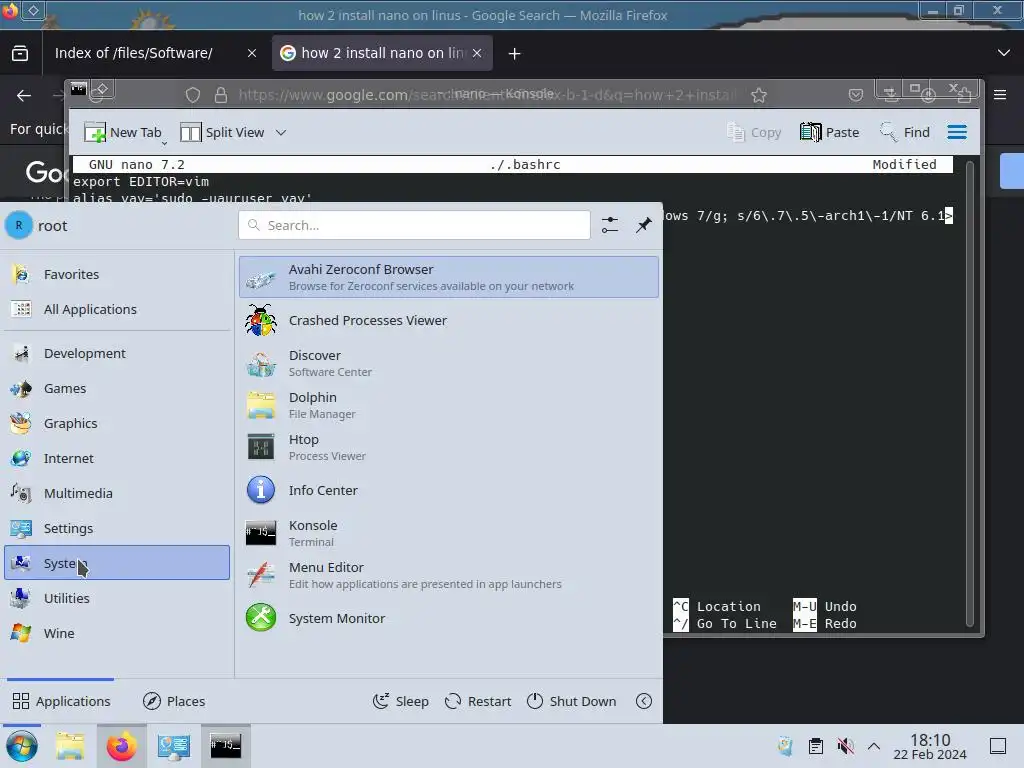The height and width of the screenshot is (768, 1024).
Task: Launch System Monitor
Action: click(449, 618)
